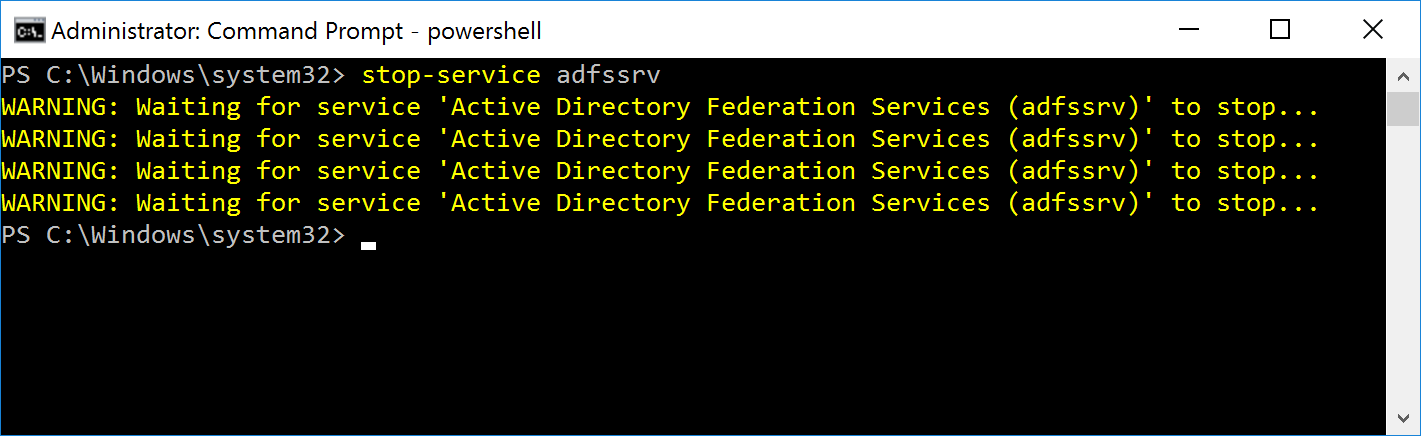Image resolution: width=1421 pixels, height=436 pixels.
Task: Click the empty black console area
Action: pyautogui.click(x=700, y=340)
